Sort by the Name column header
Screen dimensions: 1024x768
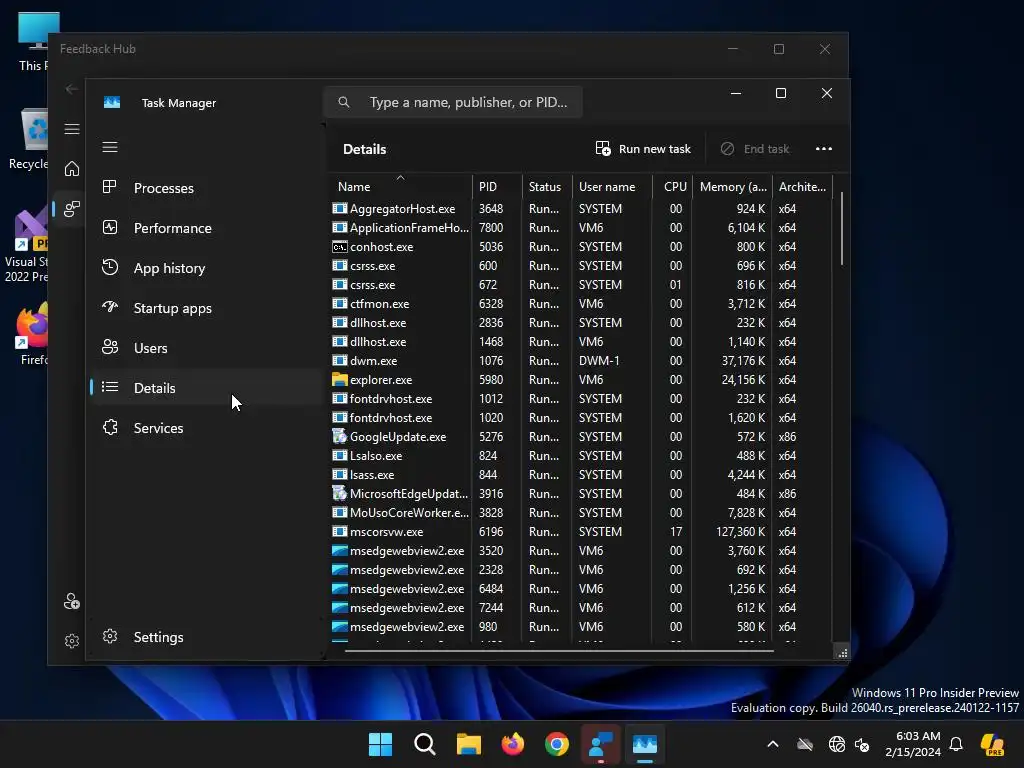coord(400,187)
